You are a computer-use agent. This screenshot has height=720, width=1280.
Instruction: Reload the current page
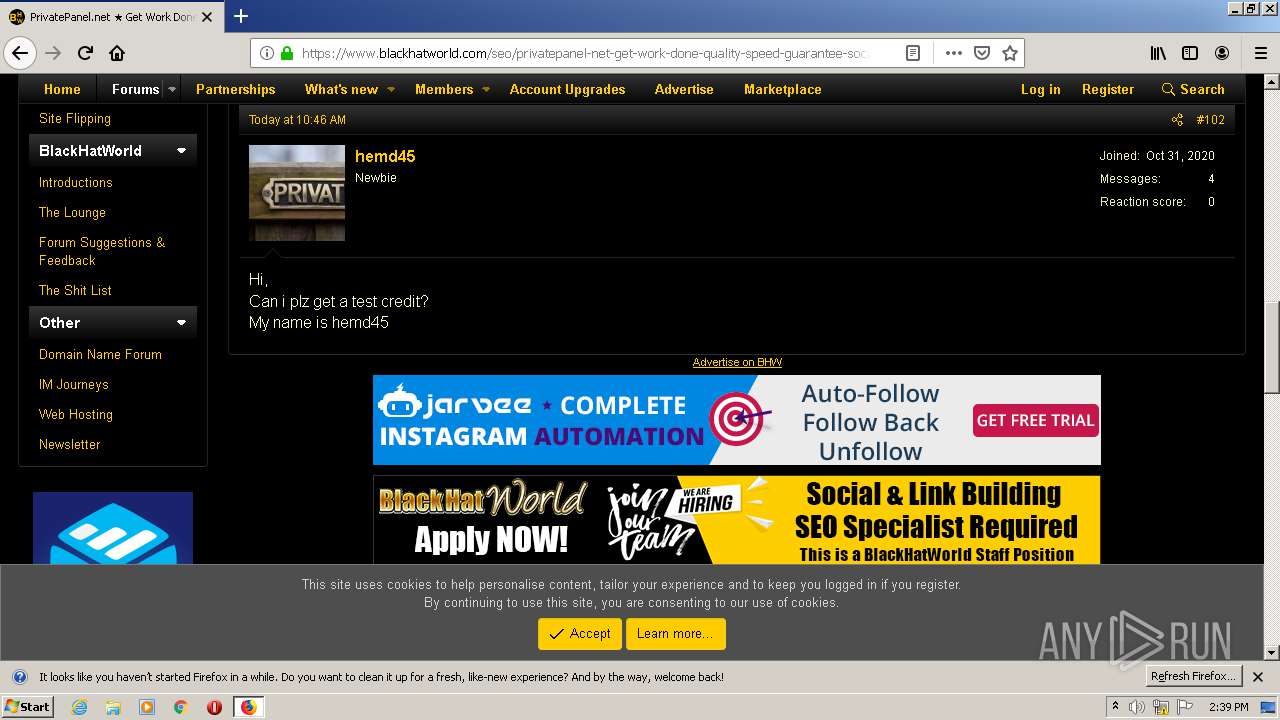pyautogui.click(x=85, y=53)
